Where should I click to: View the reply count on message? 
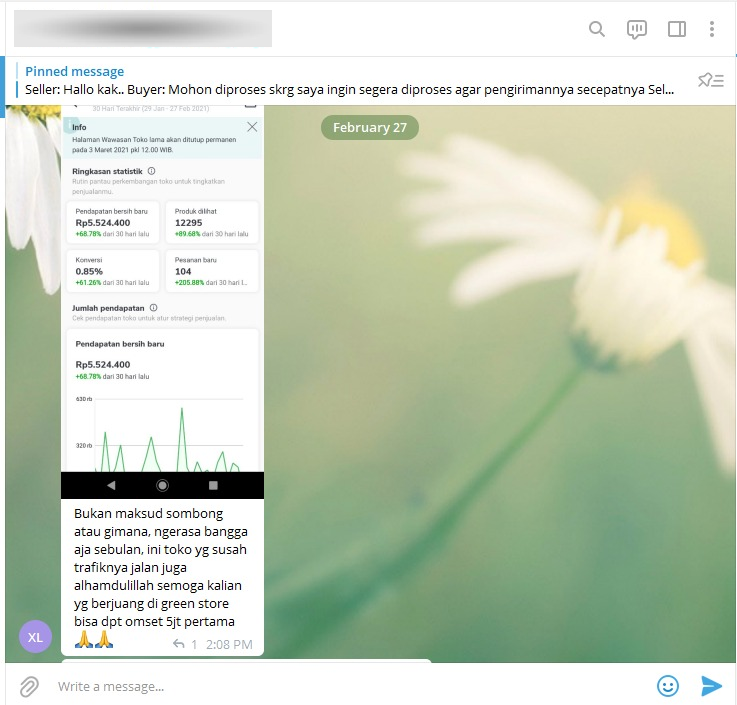pyautogui.click(x=185, y=644)
